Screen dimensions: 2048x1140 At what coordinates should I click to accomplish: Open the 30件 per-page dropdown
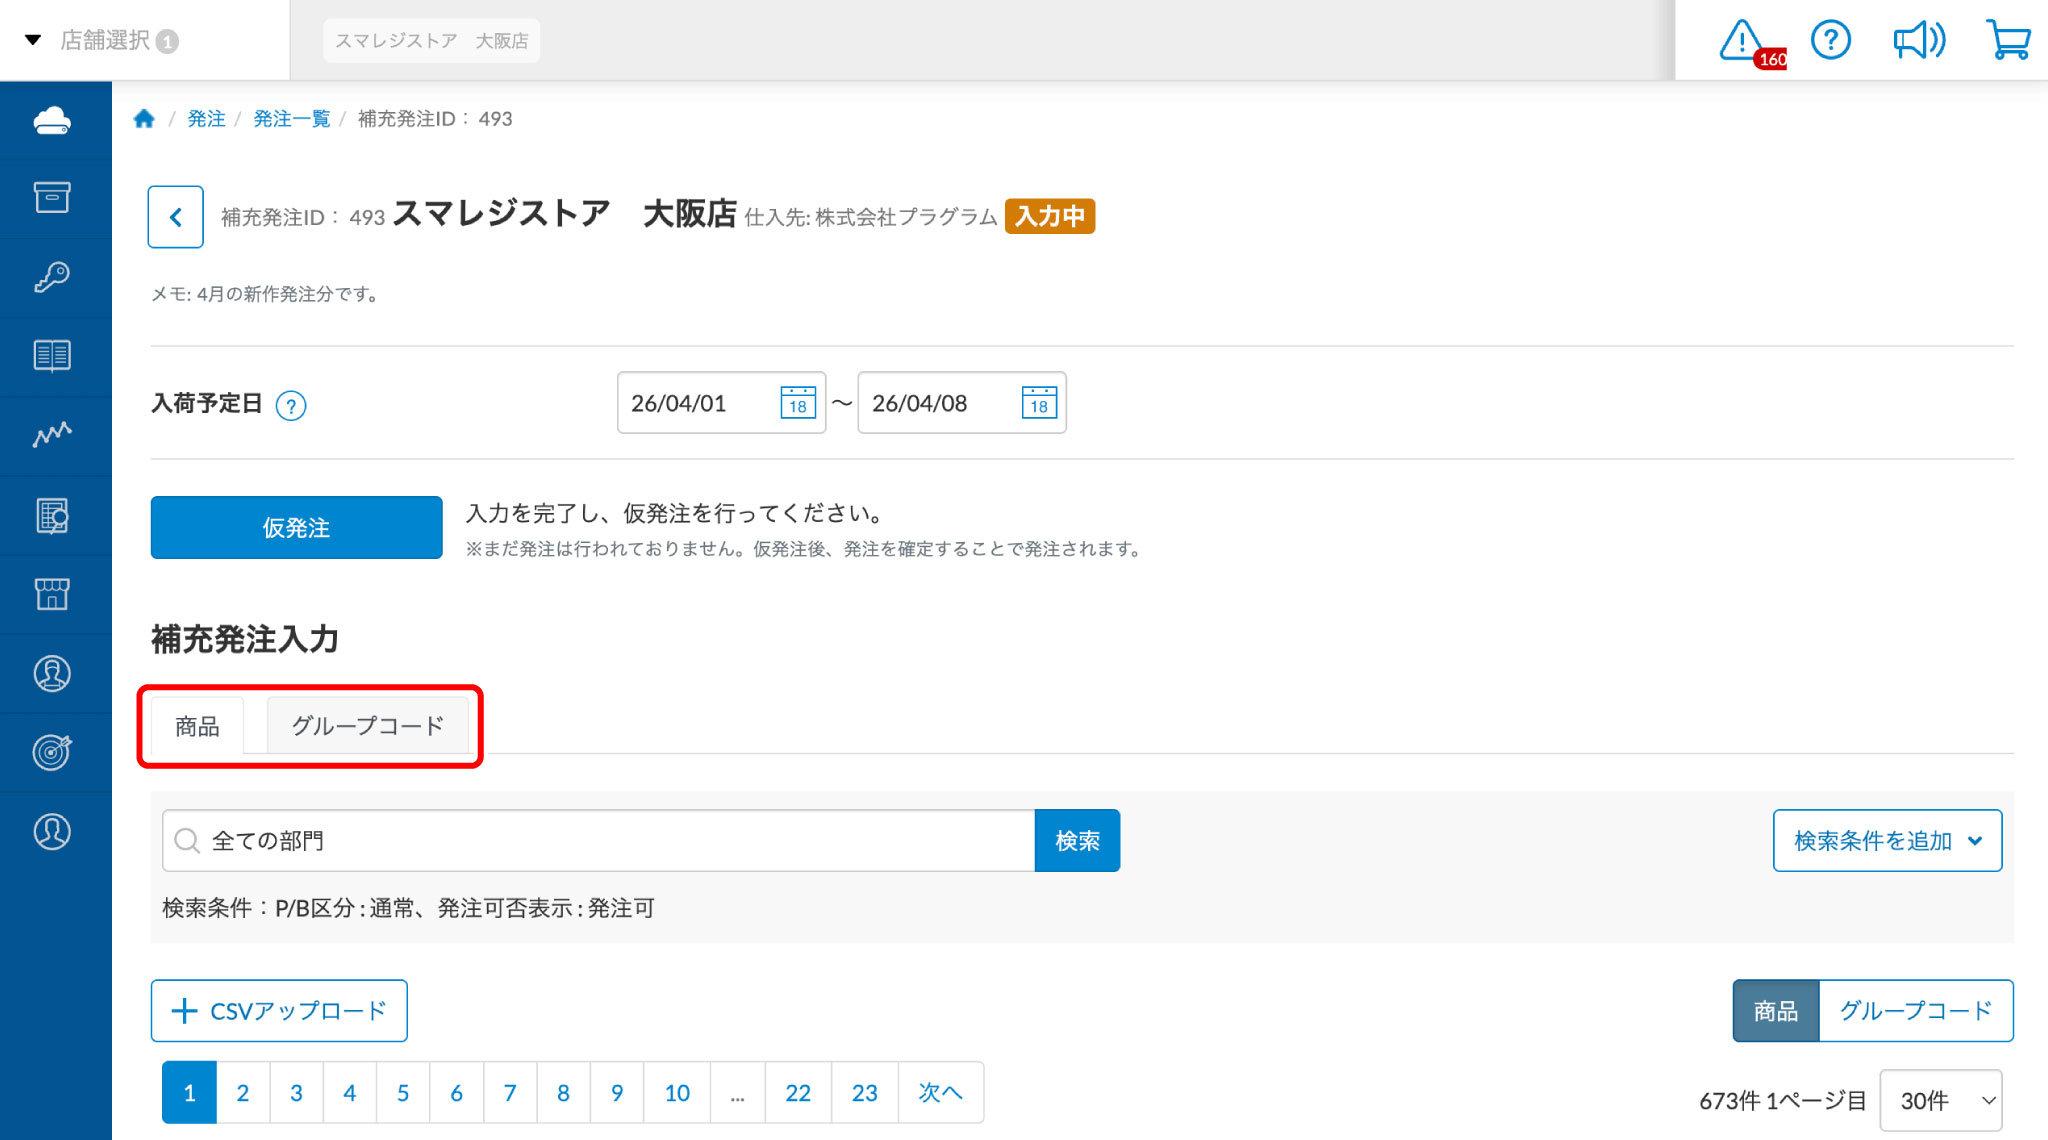coord(1941,1101)
